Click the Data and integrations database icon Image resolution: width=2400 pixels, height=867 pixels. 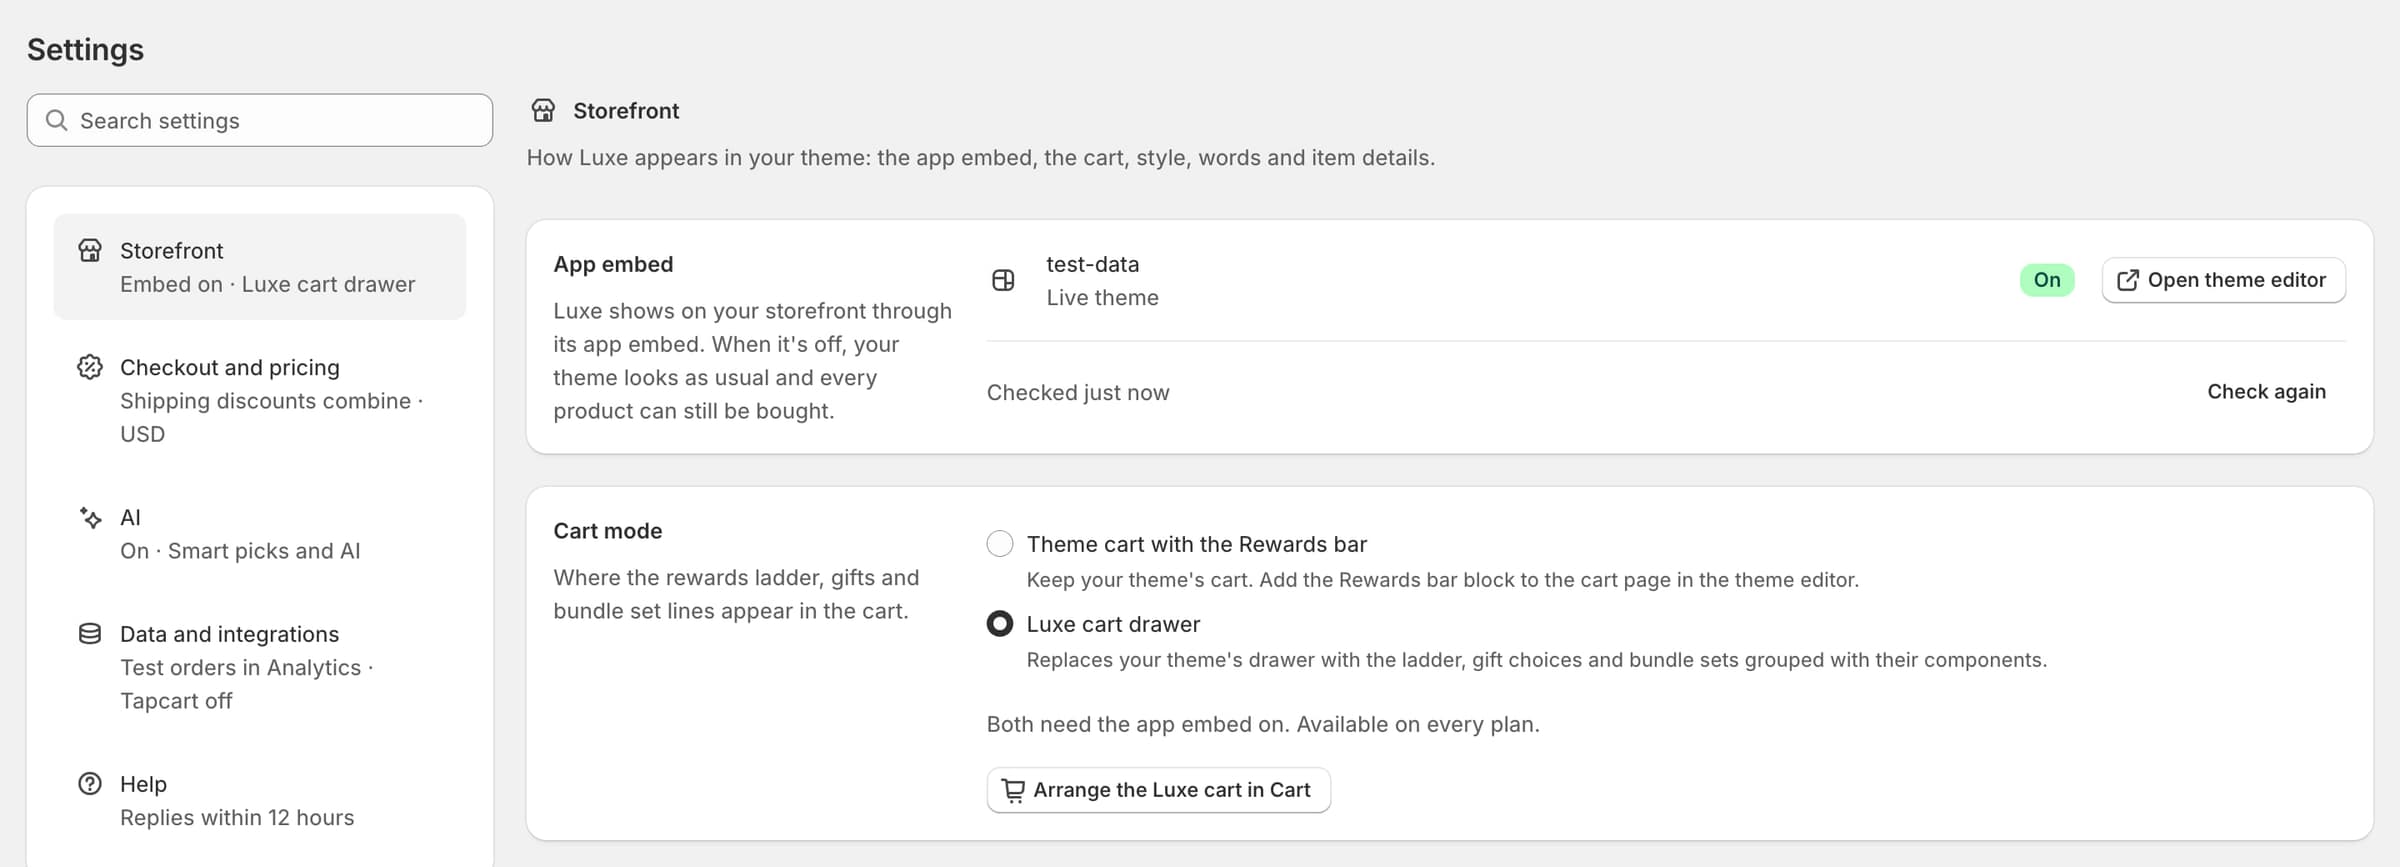pyautogui.click(x=90, y=634)
